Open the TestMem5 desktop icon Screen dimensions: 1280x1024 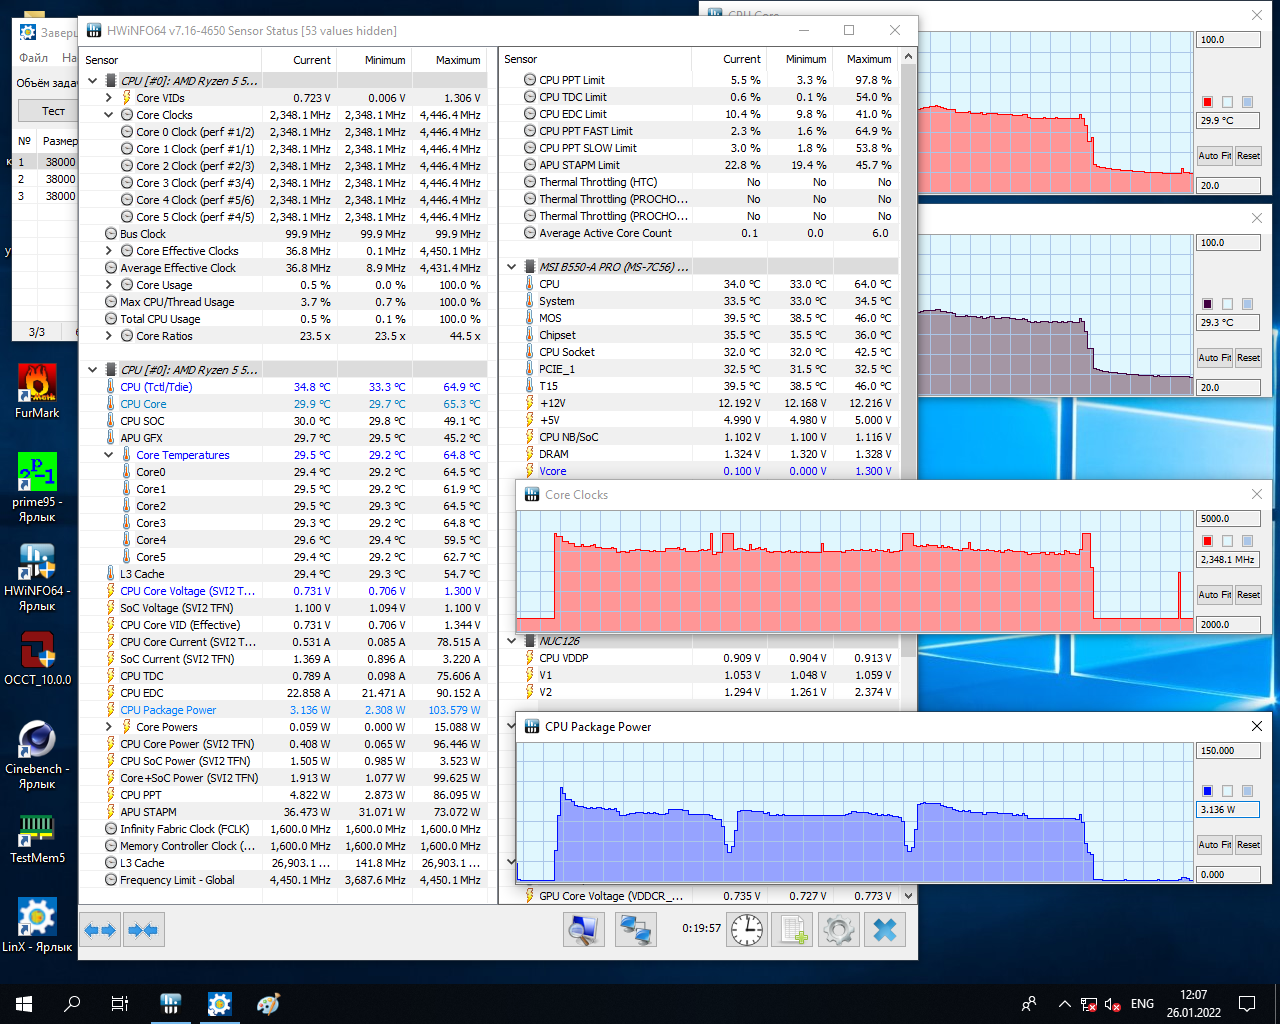click(x=37, y=838)
